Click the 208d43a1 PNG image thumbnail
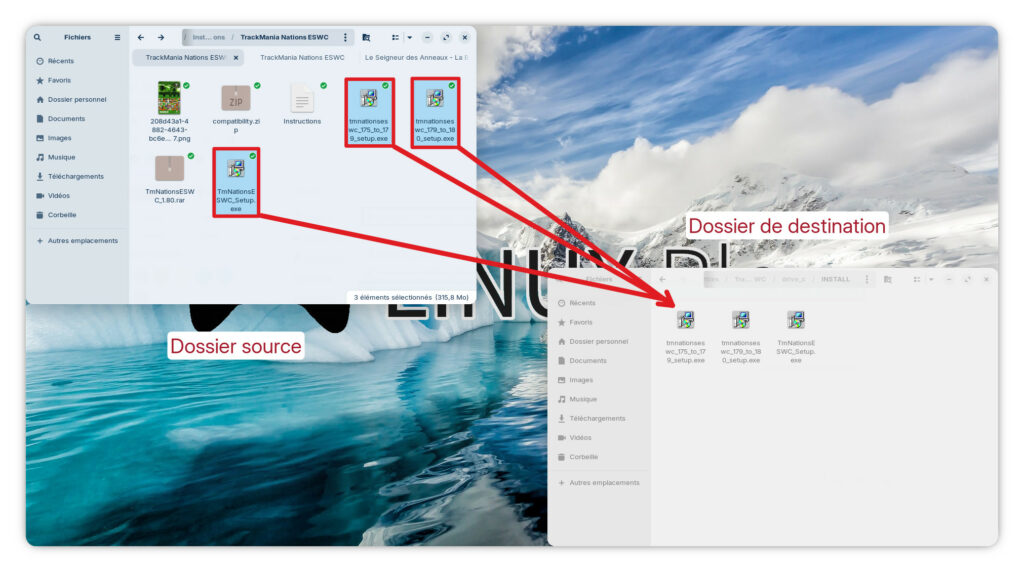The width and height of the screenshot is (1024, 572). [x=169, y=98]
